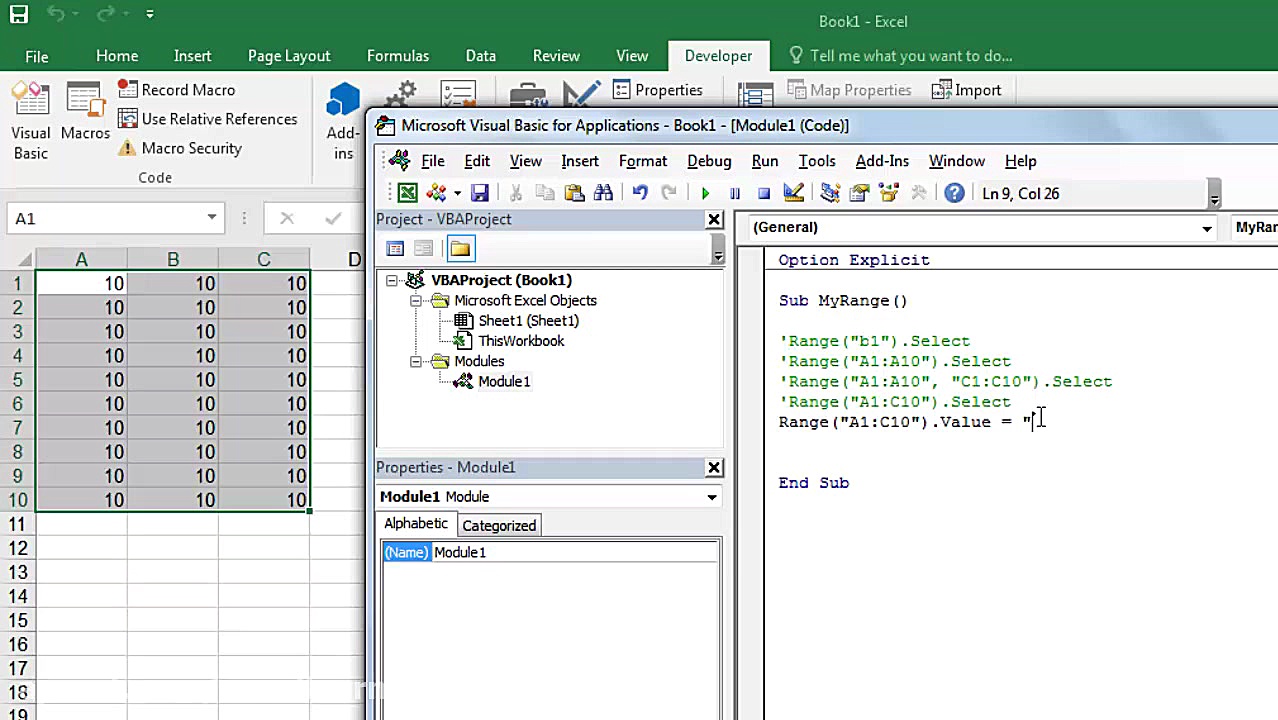Open Properties Window icon in VBA toolbar
Screen dimensions: 1278x720
pyautogui.click(x=859, y=193)
